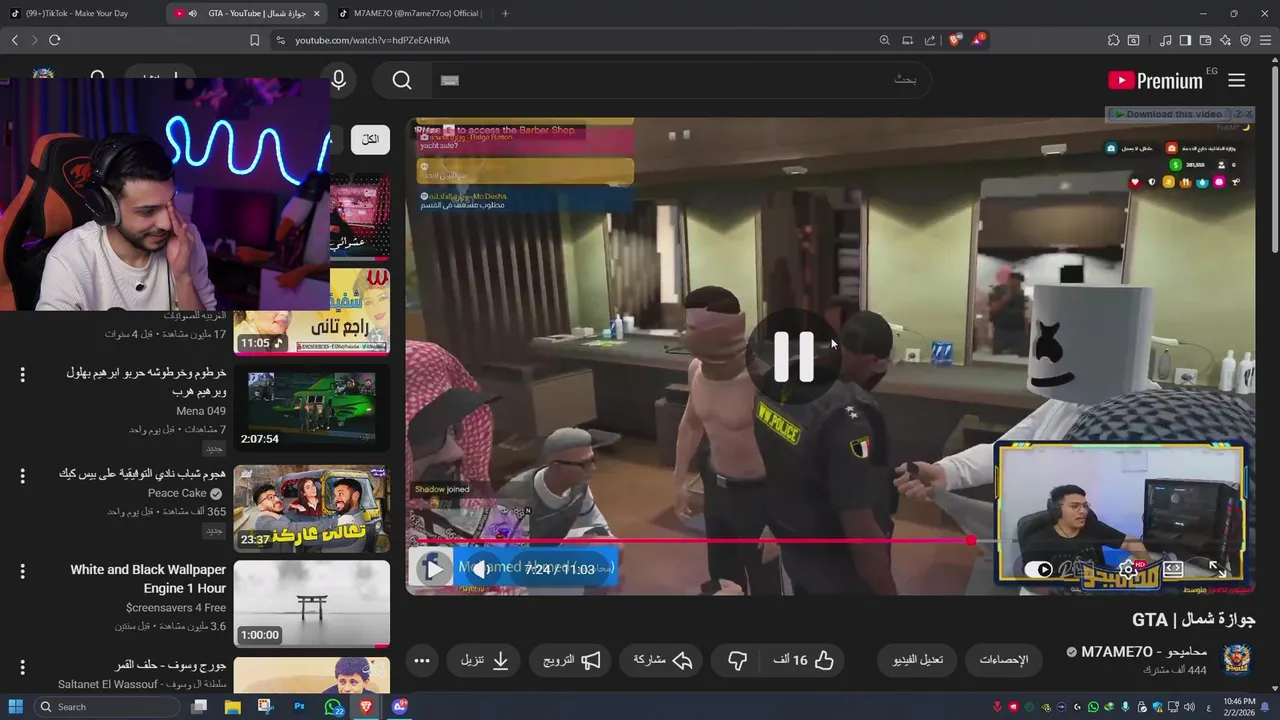The height and width of the screenshot is (720, 1280).
Task: Open Brave Shields lion icon
Action: click(955, 40)
